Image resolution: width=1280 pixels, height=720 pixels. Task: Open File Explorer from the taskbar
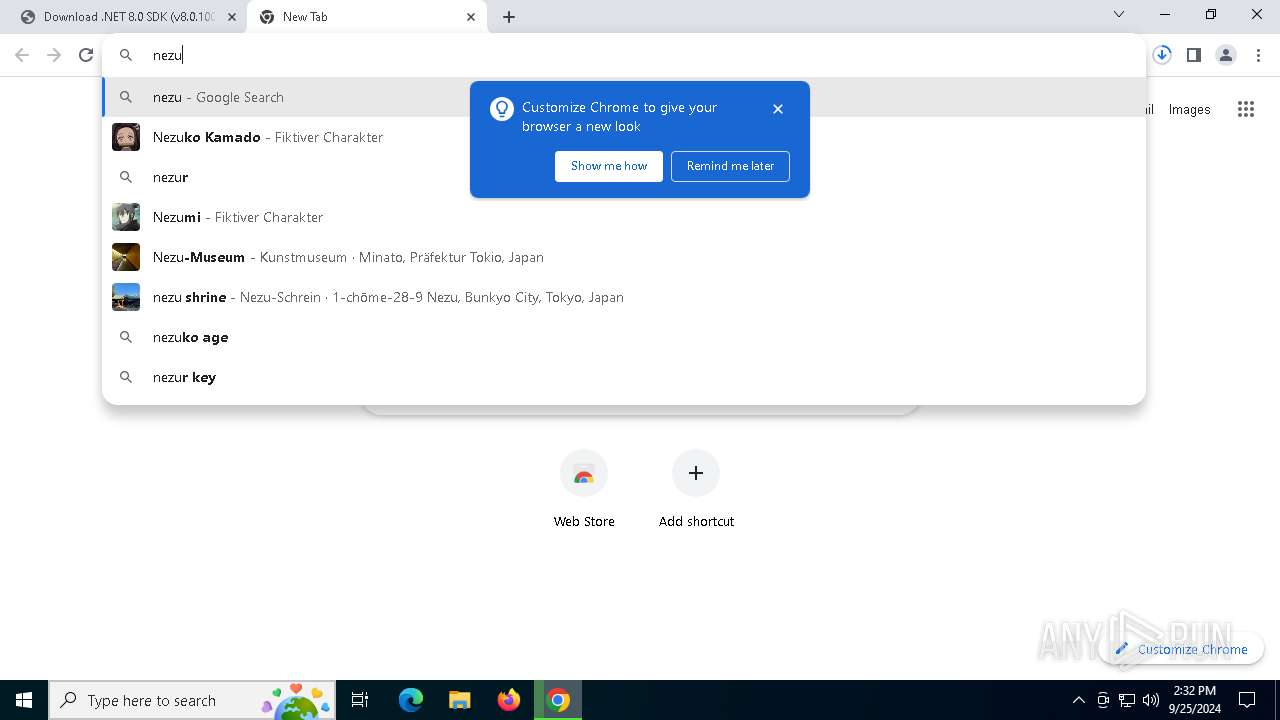coord(459,700)
